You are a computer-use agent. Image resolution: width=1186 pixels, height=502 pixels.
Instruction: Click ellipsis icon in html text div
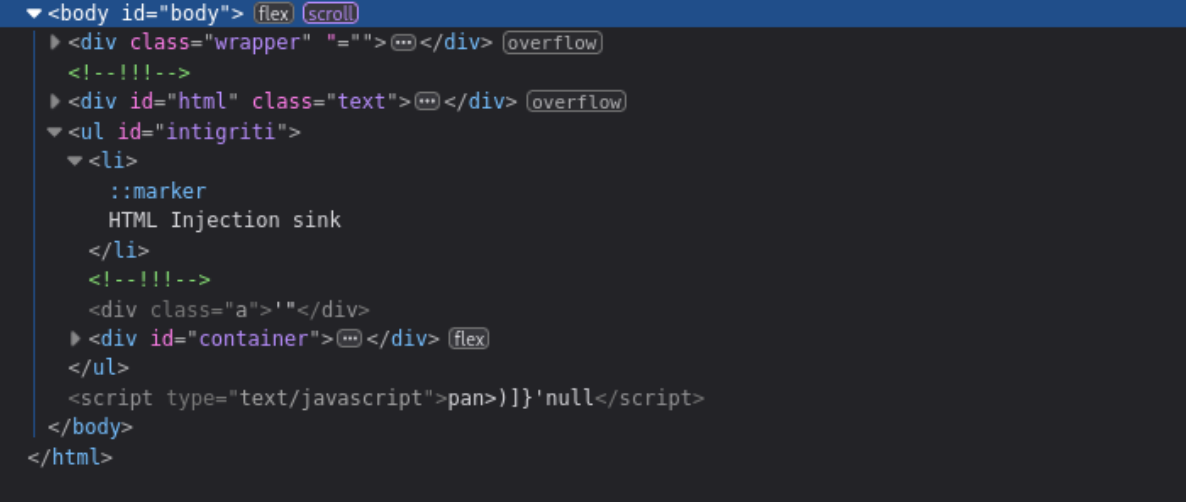pyautogui.click(x=428, y=102)
